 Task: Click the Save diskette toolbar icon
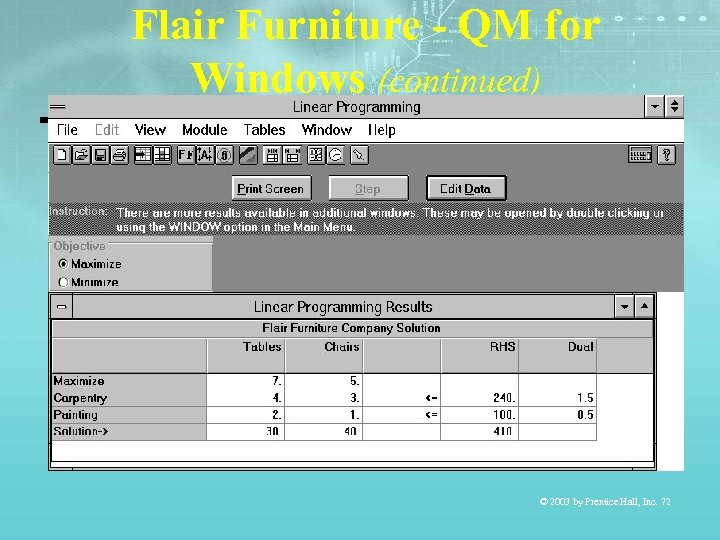101,155
